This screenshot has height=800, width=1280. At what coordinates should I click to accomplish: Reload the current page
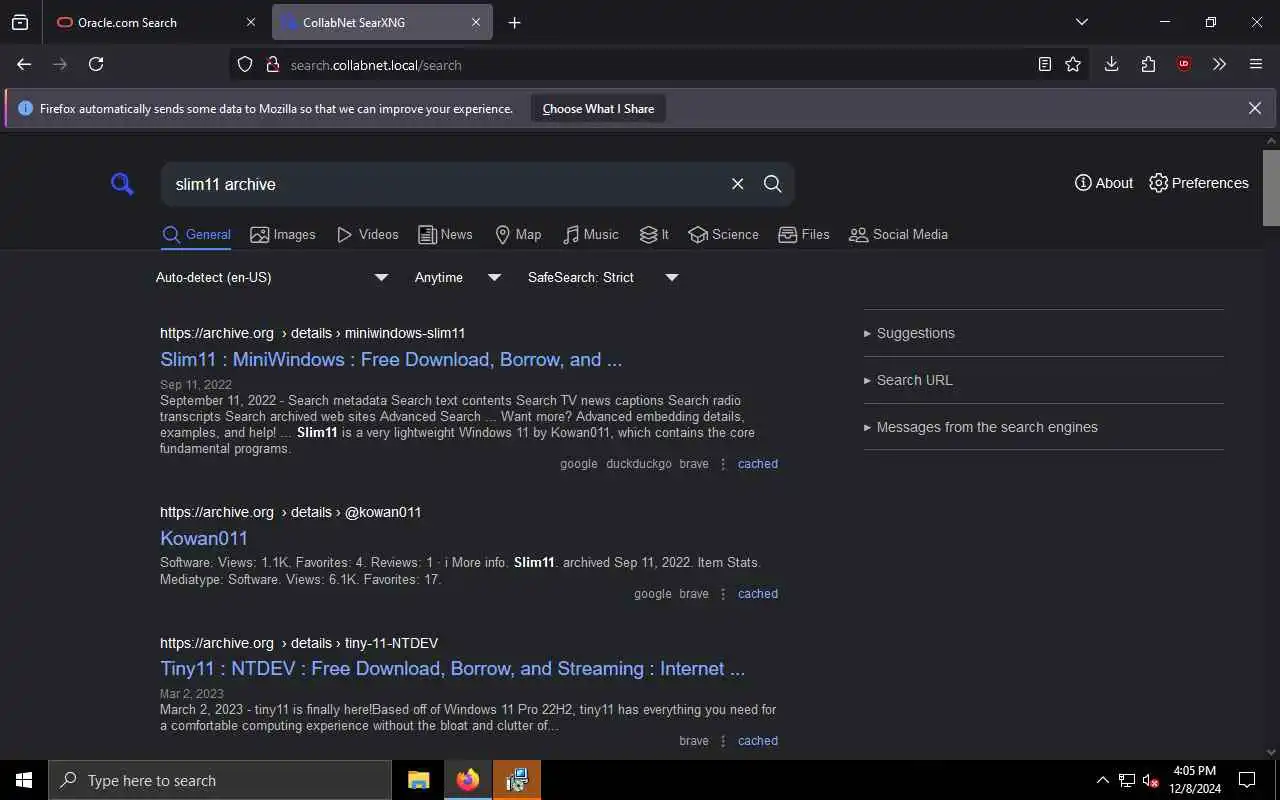click(x=96, y=64)
